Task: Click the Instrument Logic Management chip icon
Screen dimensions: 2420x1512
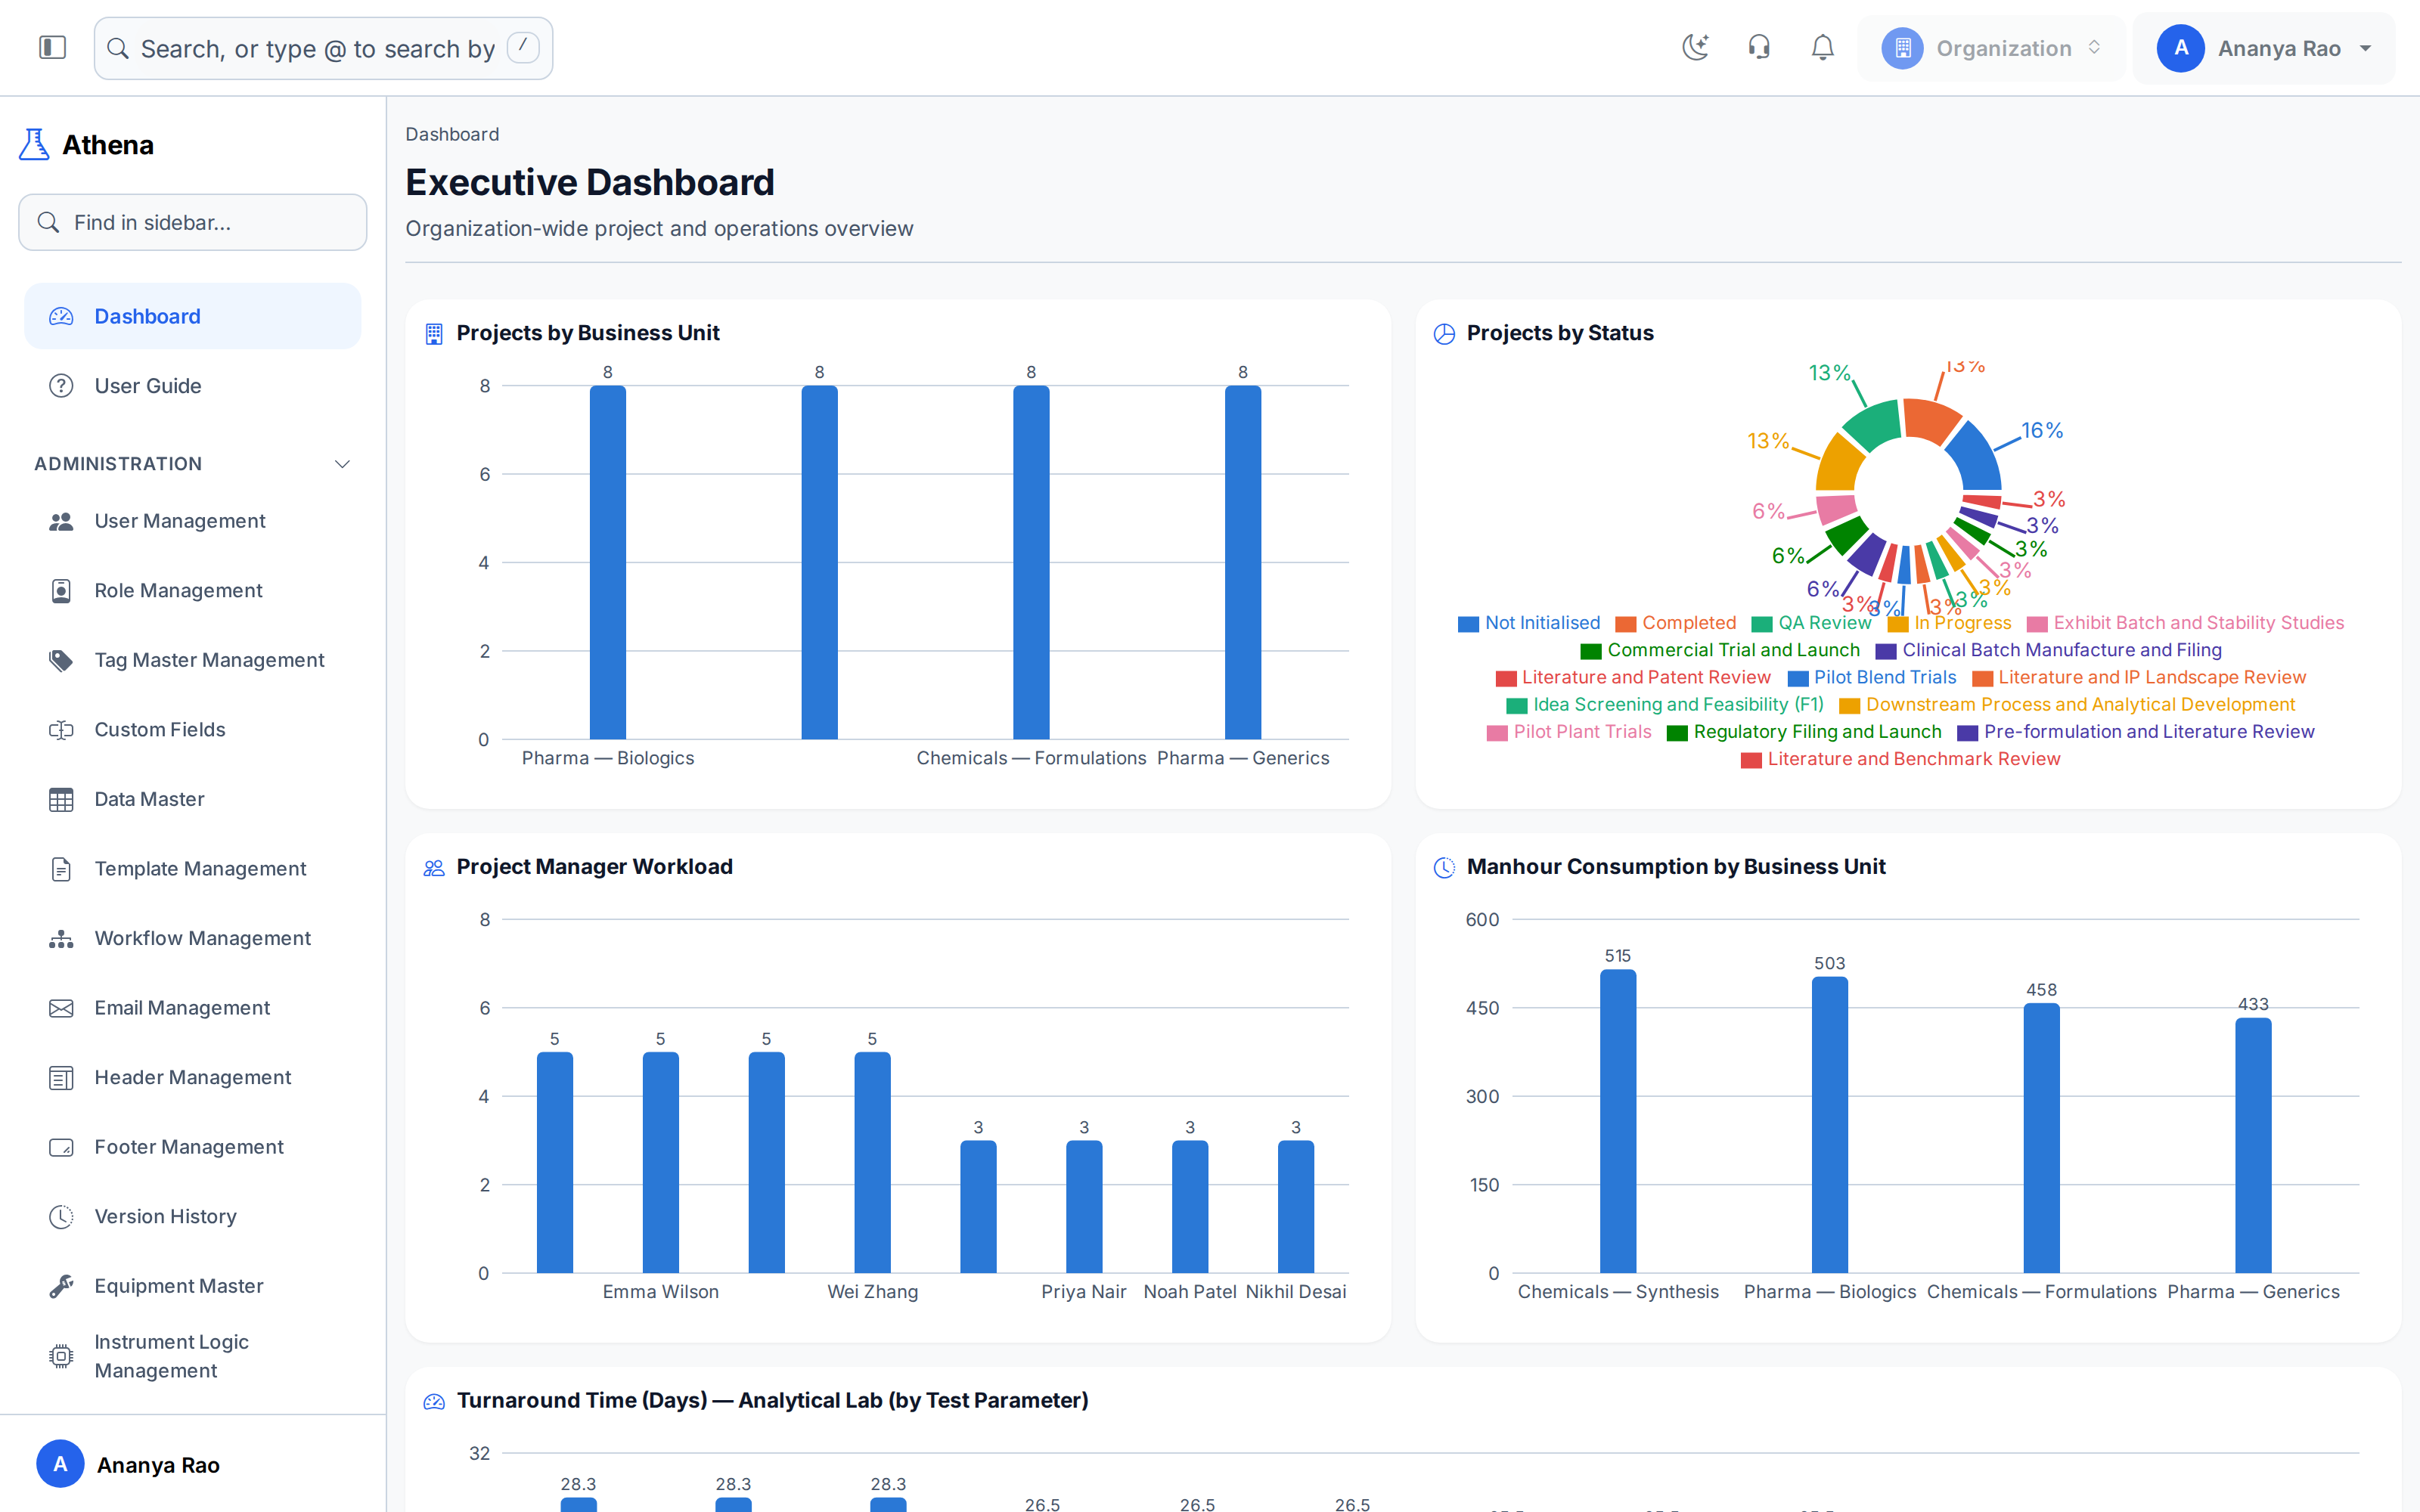Action: click(61, 1356)
